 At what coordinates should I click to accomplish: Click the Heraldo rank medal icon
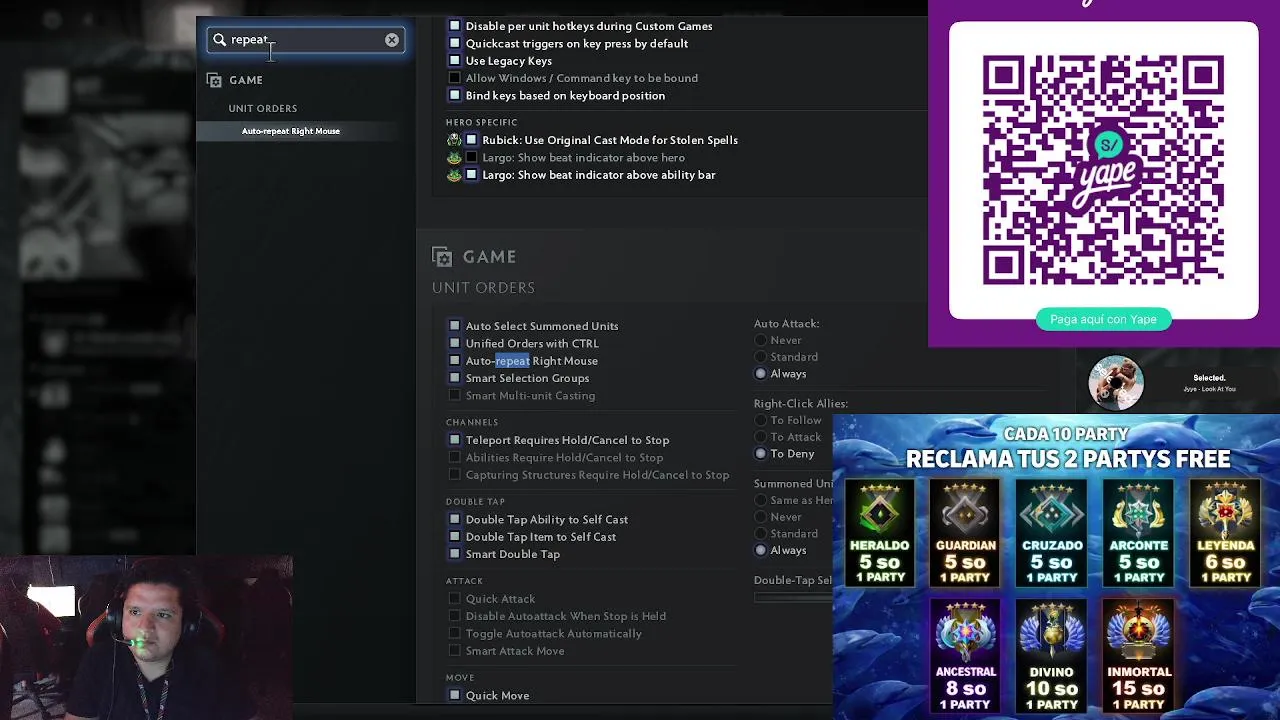click(879, 511)
